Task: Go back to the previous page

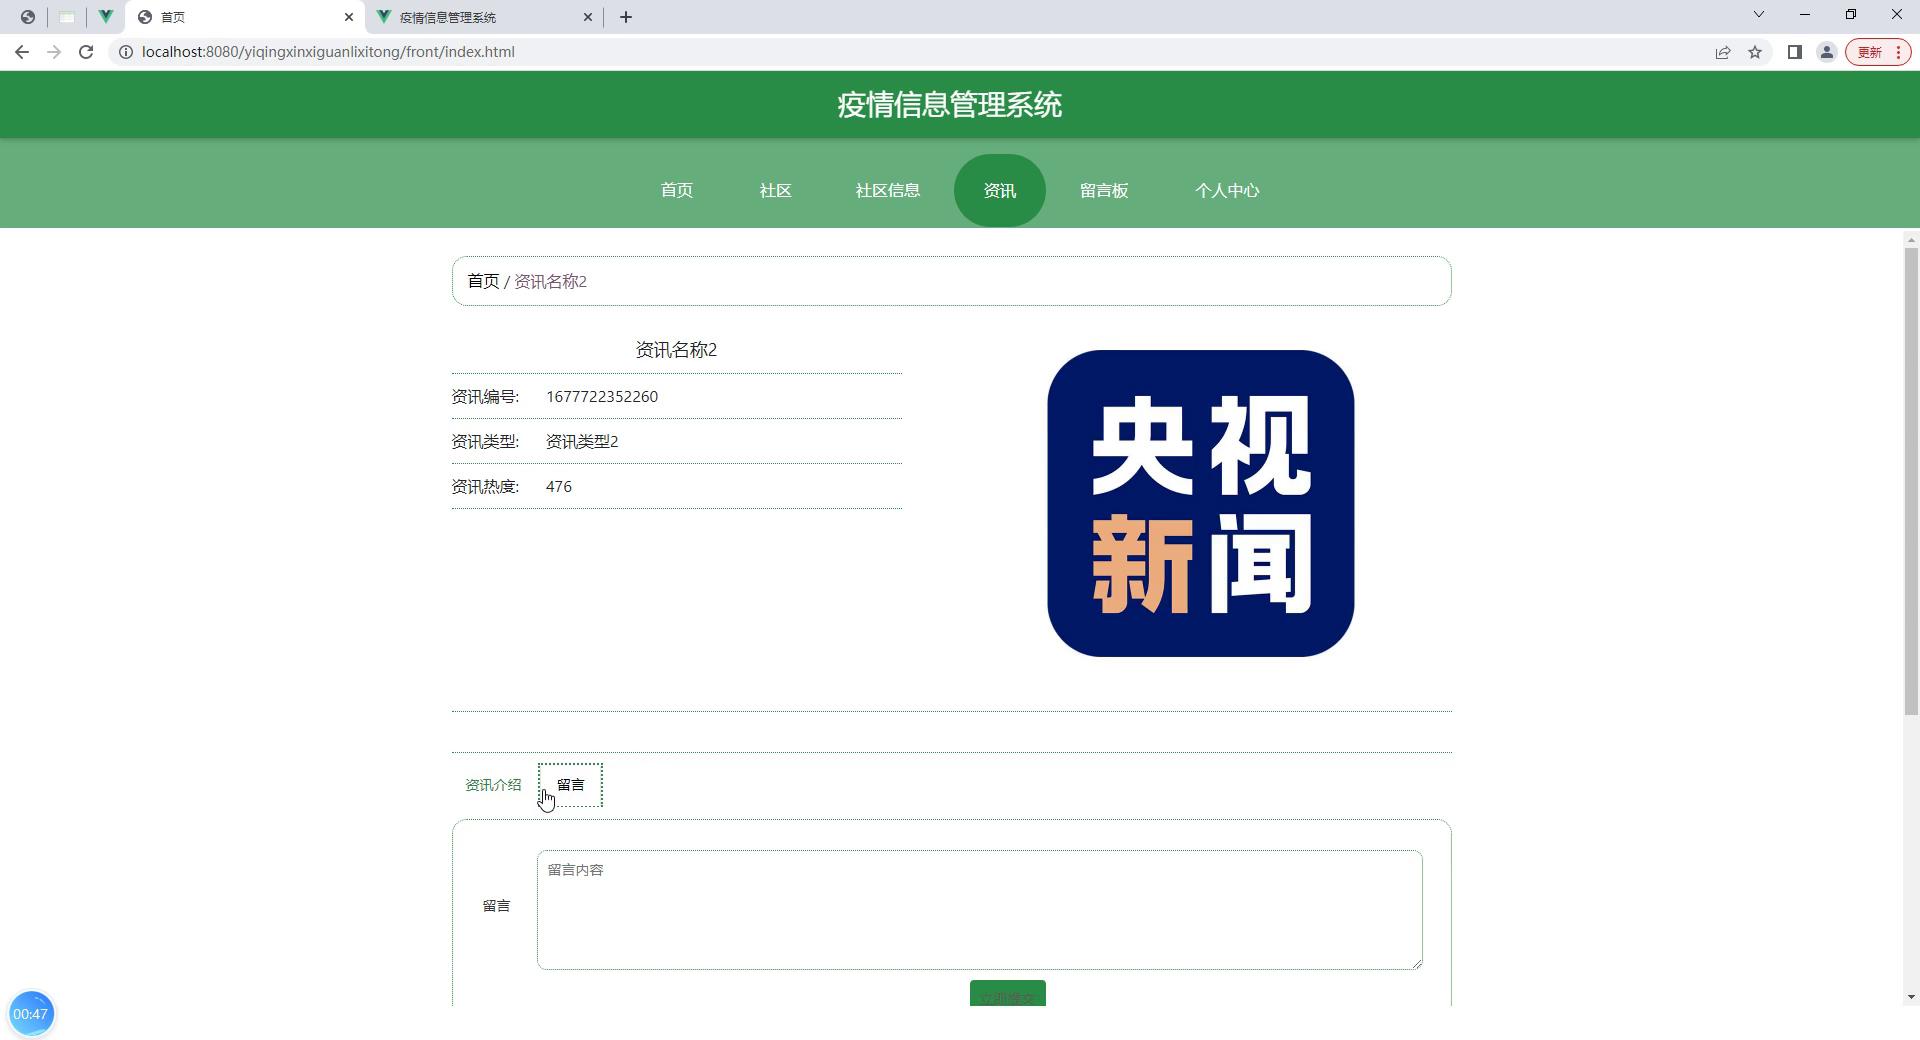Action: [22, 52]
